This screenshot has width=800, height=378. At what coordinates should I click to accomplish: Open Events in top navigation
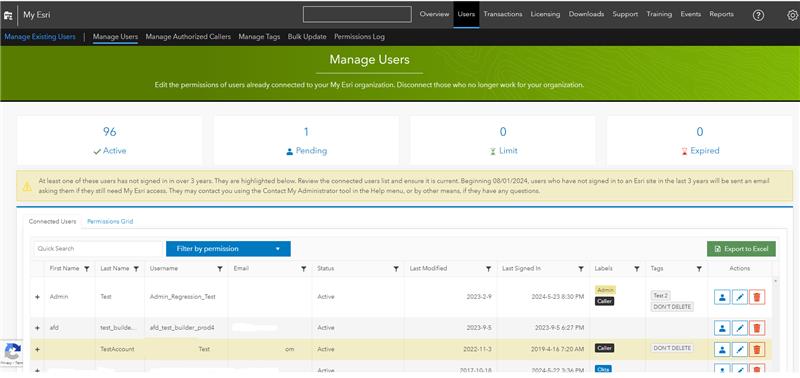(x=691, y=14)
